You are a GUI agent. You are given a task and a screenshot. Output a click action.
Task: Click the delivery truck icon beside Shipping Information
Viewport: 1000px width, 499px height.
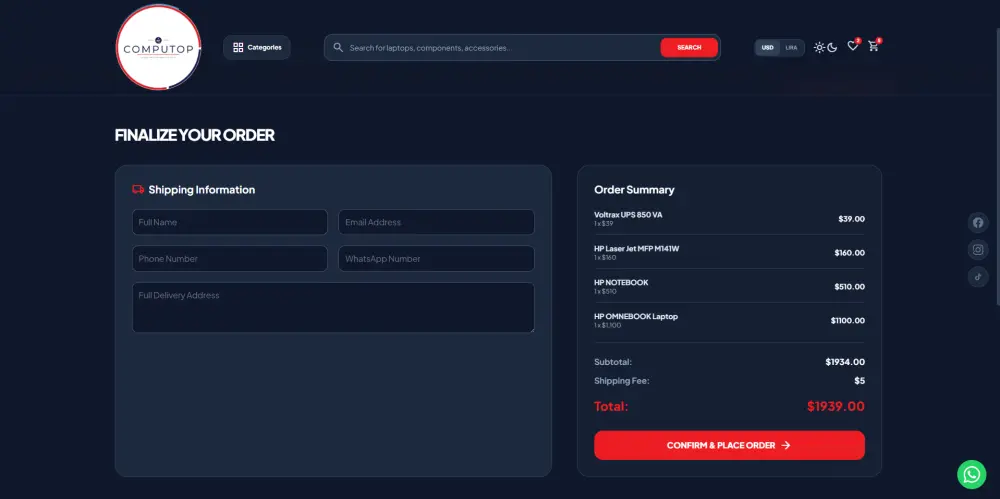coord(138,190)
